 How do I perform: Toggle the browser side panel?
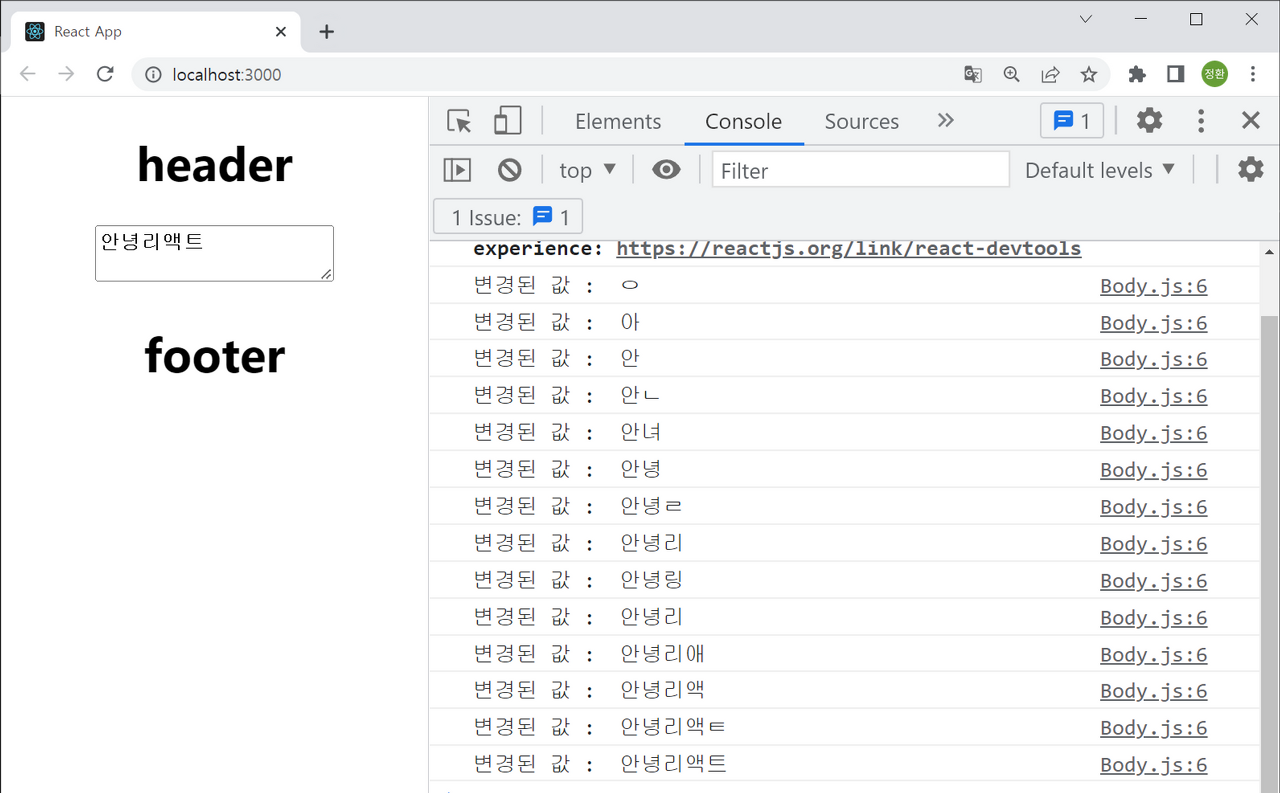(1176, 74)
